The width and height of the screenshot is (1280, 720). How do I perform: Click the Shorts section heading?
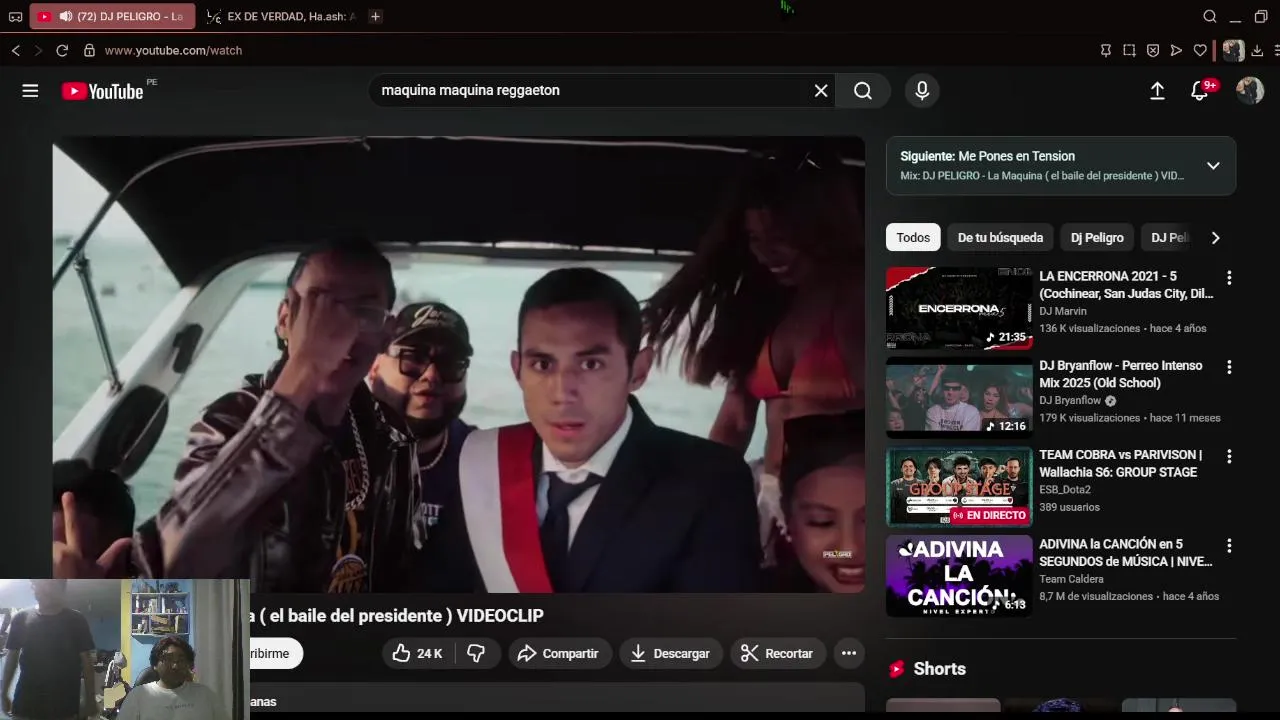[x=940, y=669]
